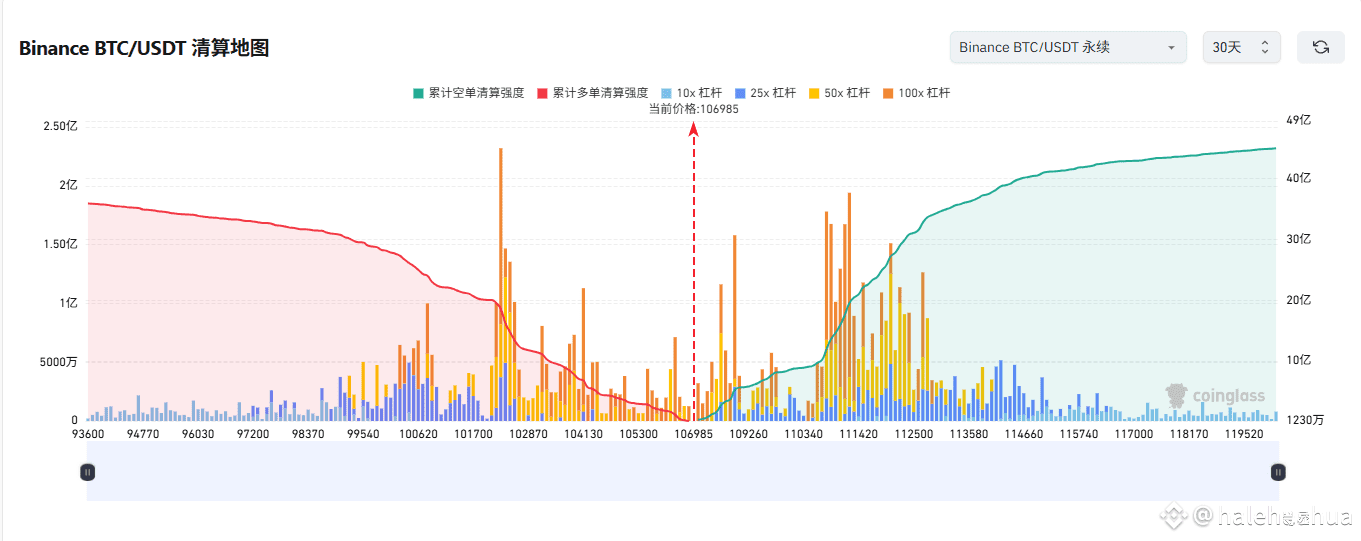The image size is (1361, 541).
Task: Toggle the 100x 杠杆 legend series
Action: [x=916, y=93]
